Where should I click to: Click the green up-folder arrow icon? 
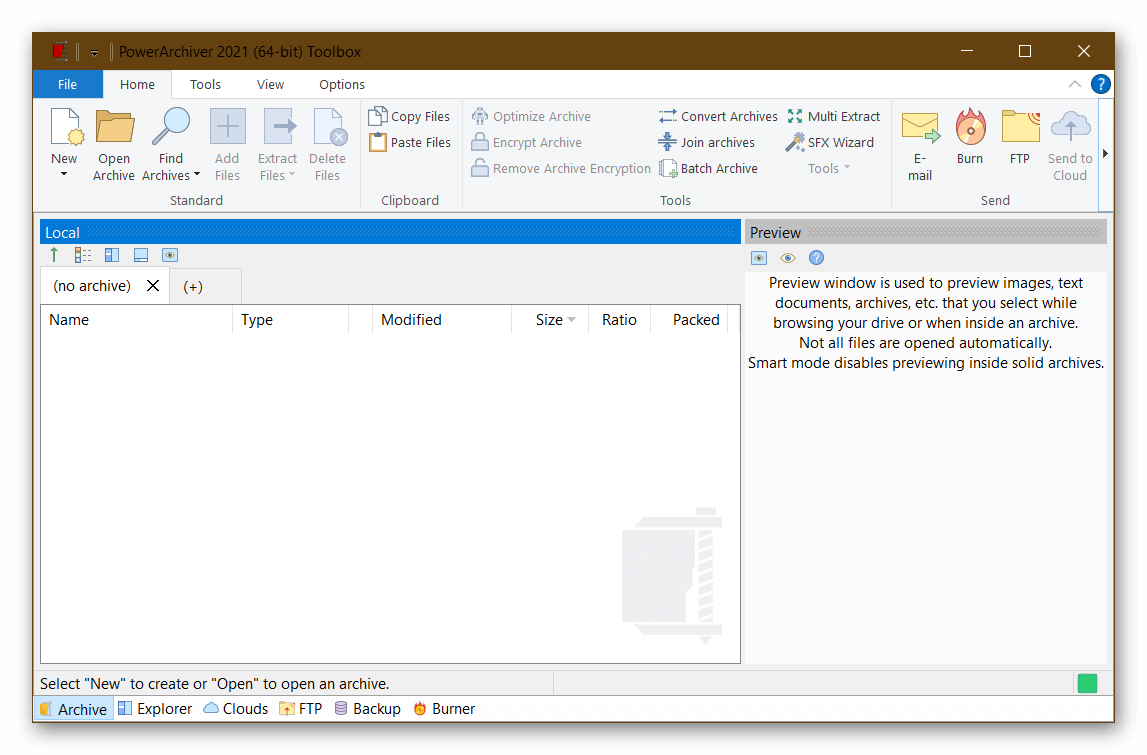[x=54, y=255]
